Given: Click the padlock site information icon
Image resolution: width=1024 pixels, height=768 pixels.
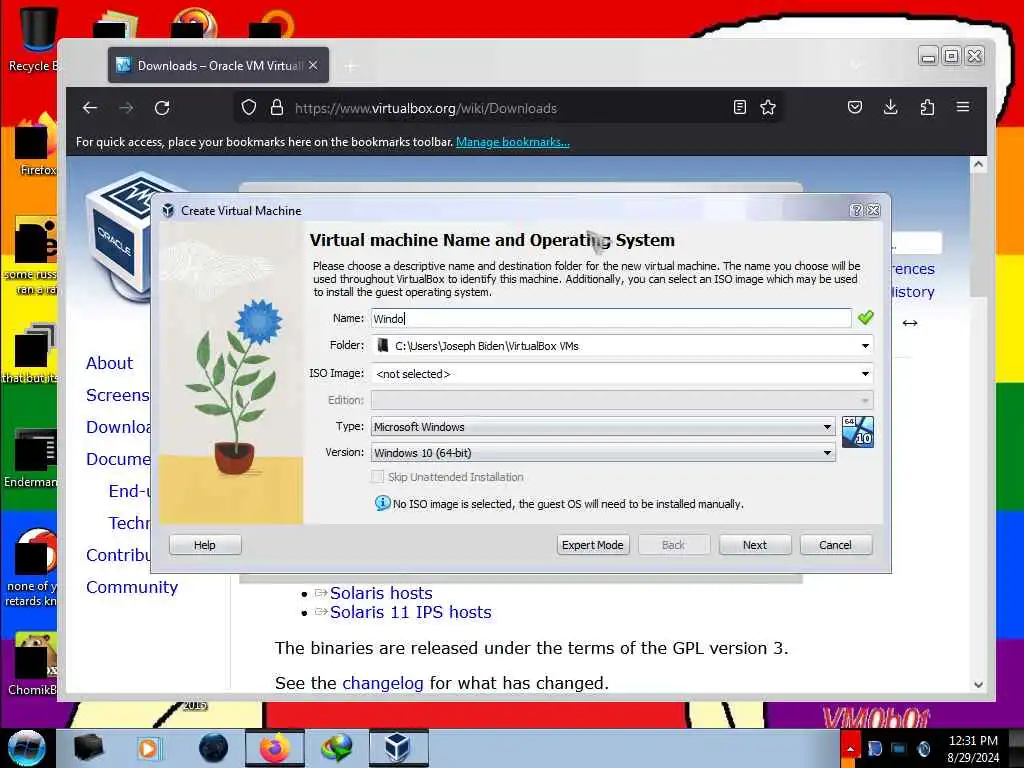Looking at the screenshot, I should pyautogui.click(x=277, y=108).
